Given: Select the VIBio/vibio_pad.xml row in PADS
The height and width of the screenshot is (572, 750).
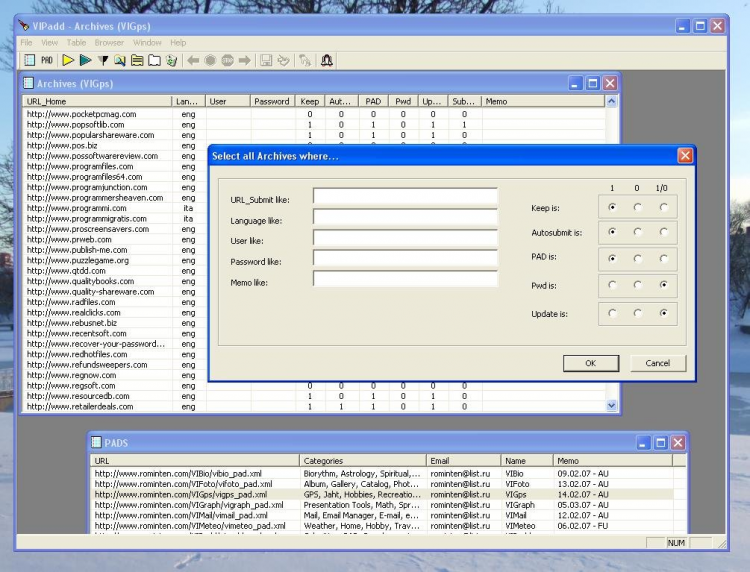Looking at the screenshot, I should [382, 473].
